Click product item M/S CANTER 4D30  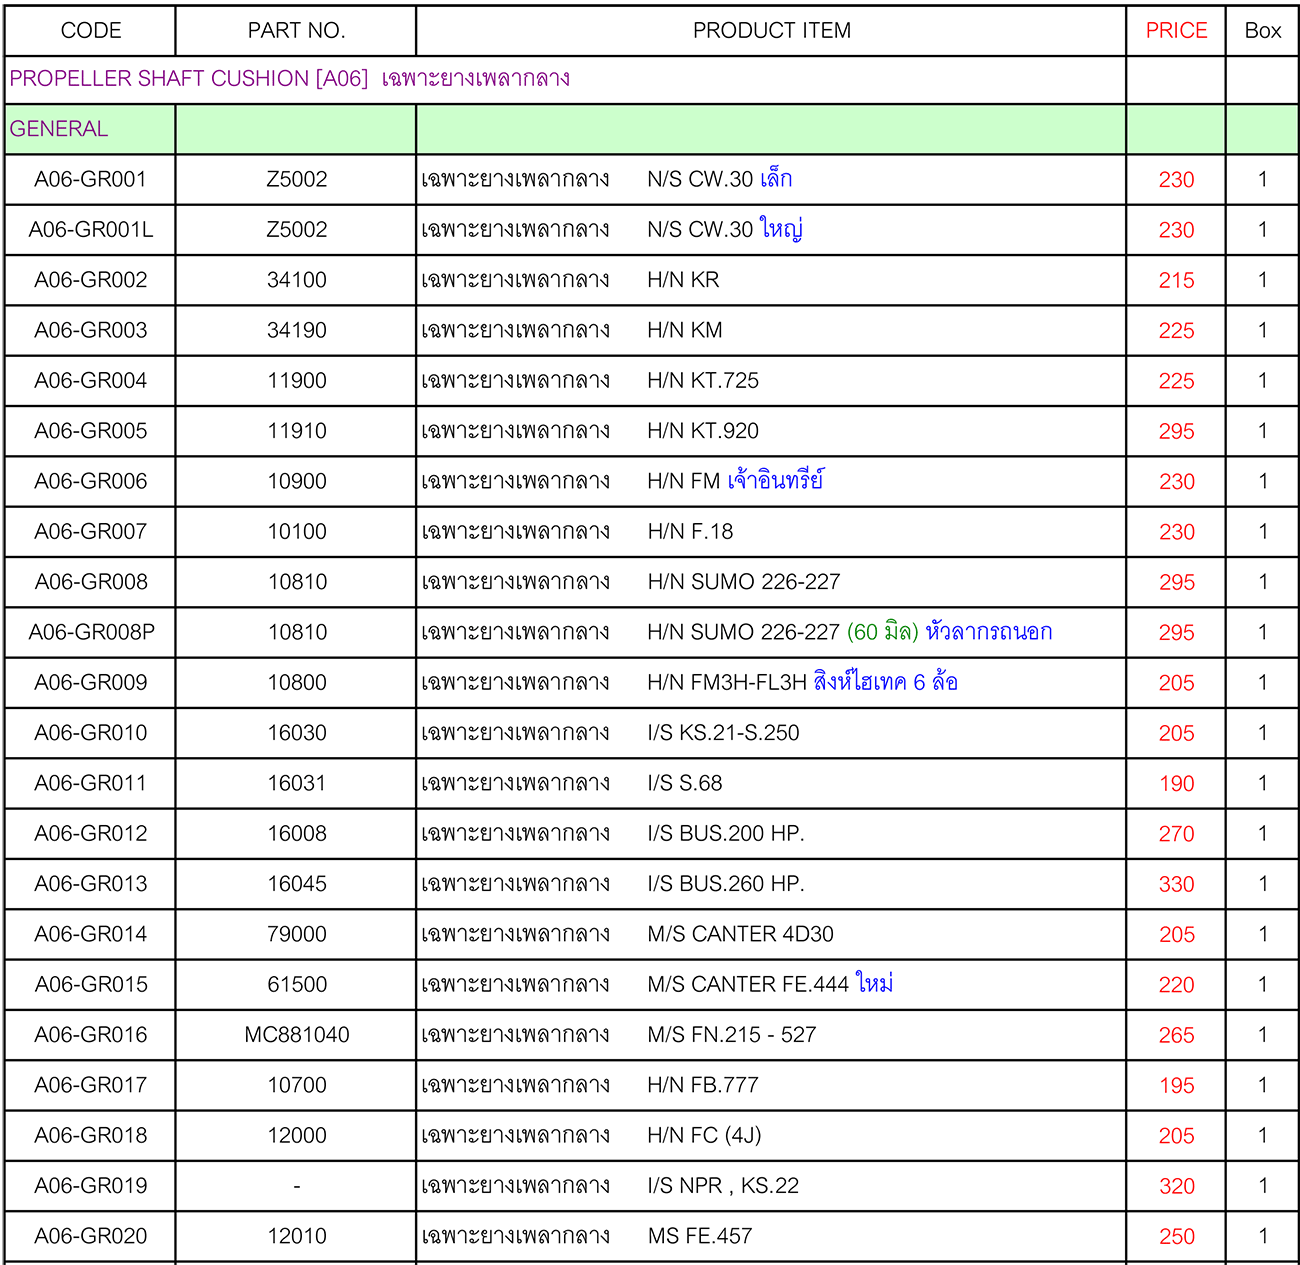tap(740, 934)
